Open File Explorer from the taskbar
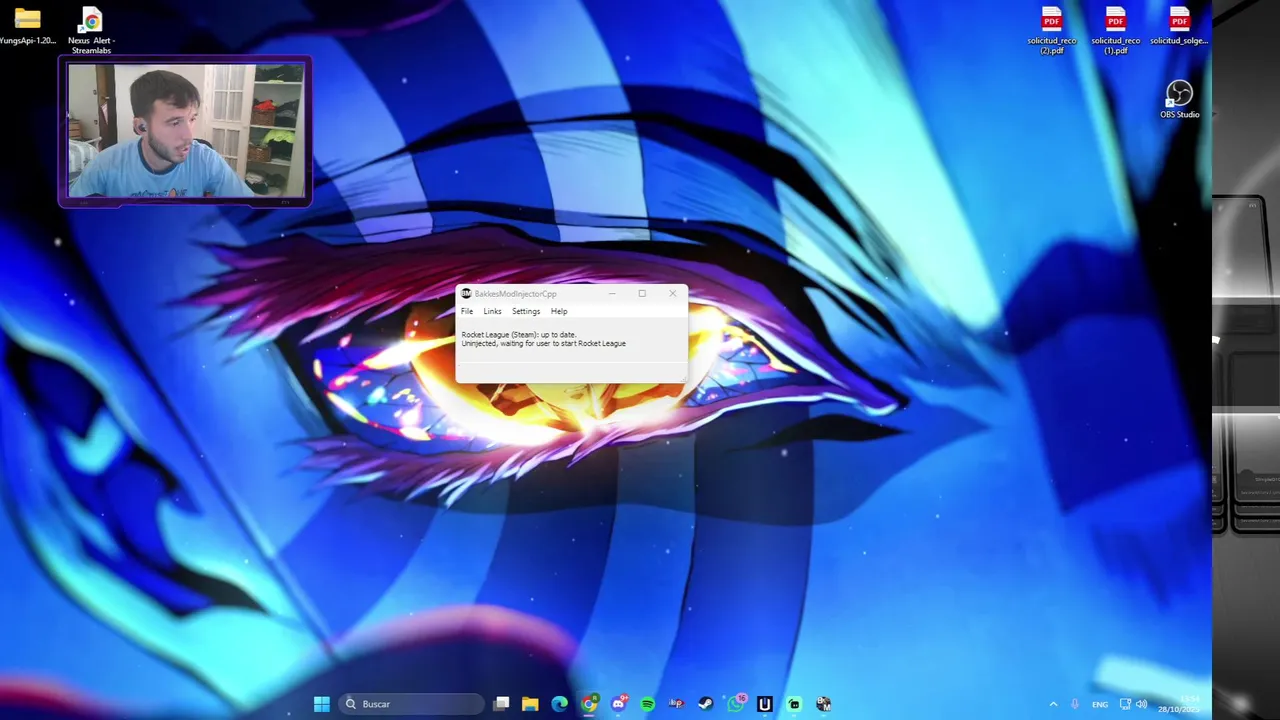This screenshot has height=720, width=1280. click(530, 704)
